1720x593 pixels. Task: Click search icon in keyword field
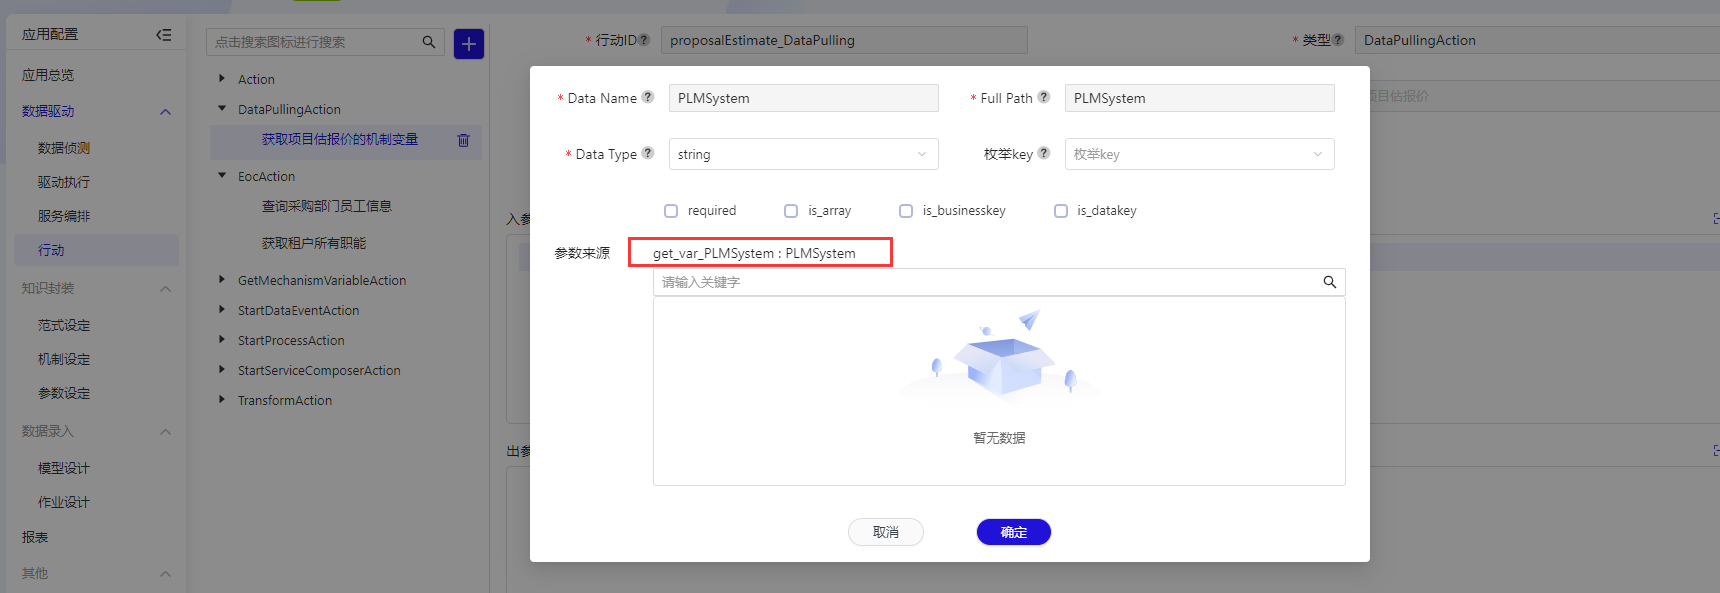[x=1330, y=282]
